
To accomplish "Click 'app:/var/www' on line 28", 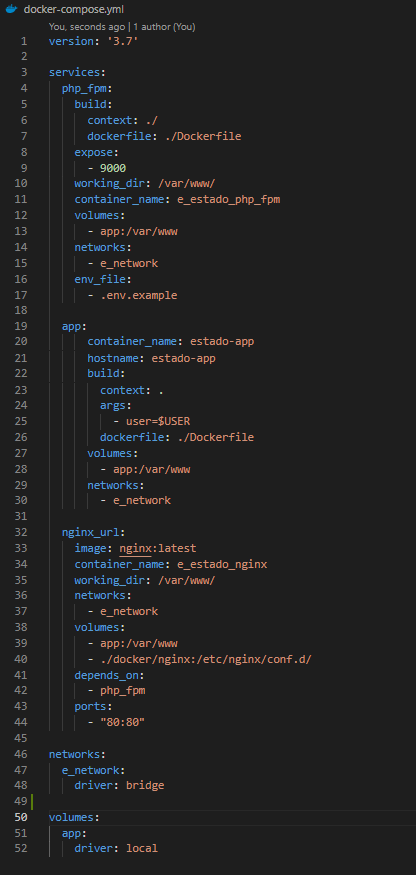I will pos(151,469).
